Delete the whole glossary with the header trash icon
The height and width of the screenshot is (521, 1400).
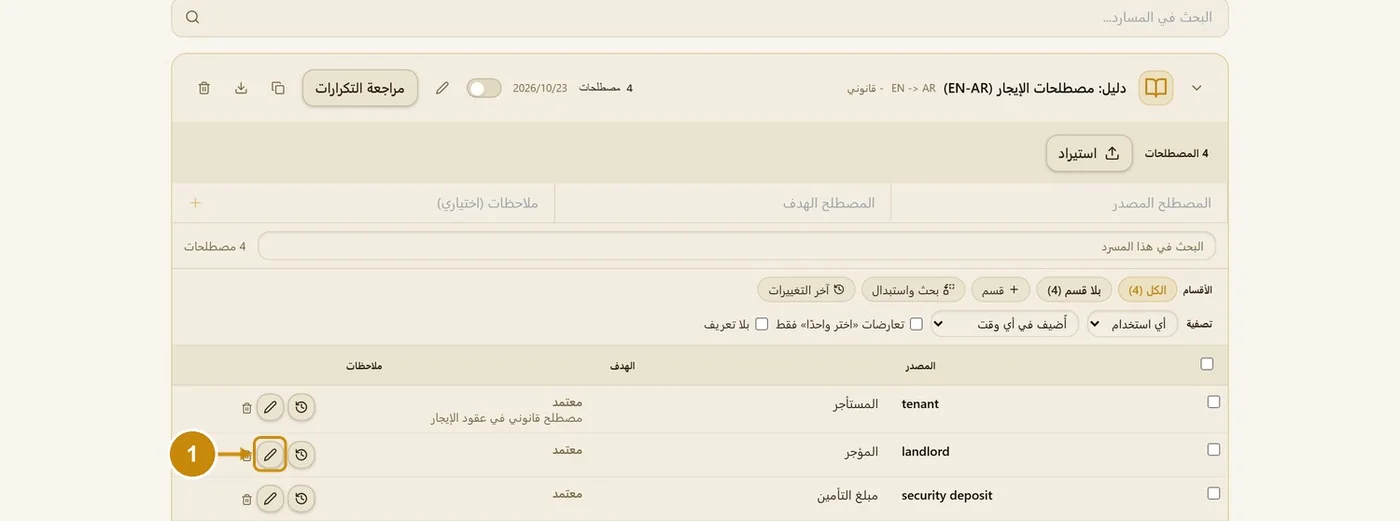(x=204, y=88)
